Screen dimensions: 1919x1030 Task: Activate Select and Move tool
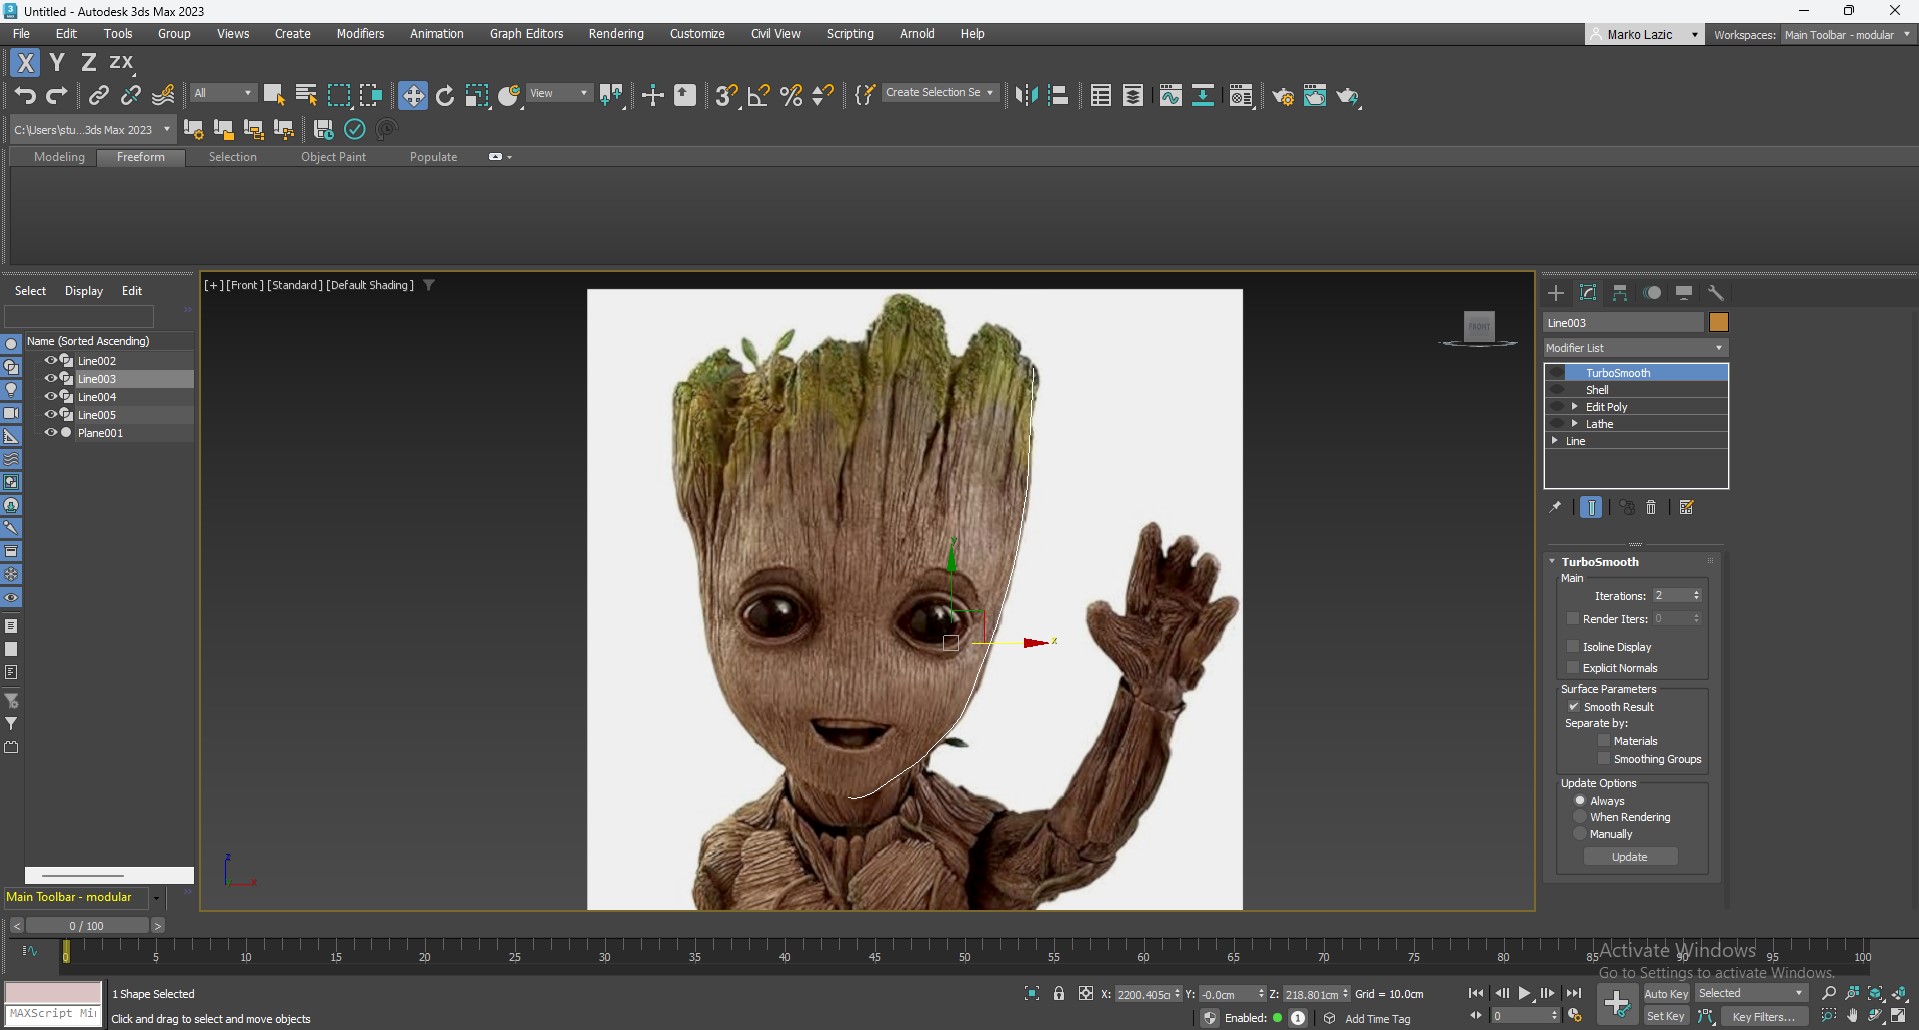pyautogui.click(x=412, y=95)
